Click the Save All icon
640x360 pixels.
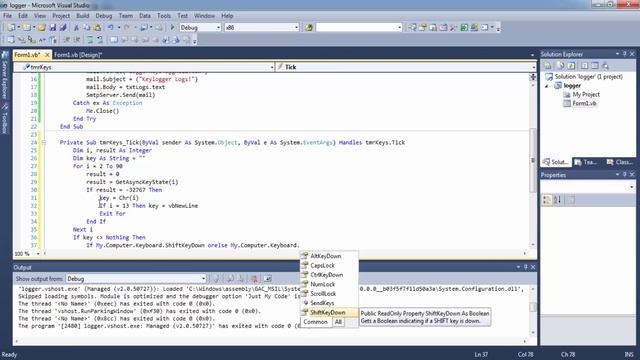(63, 27)
